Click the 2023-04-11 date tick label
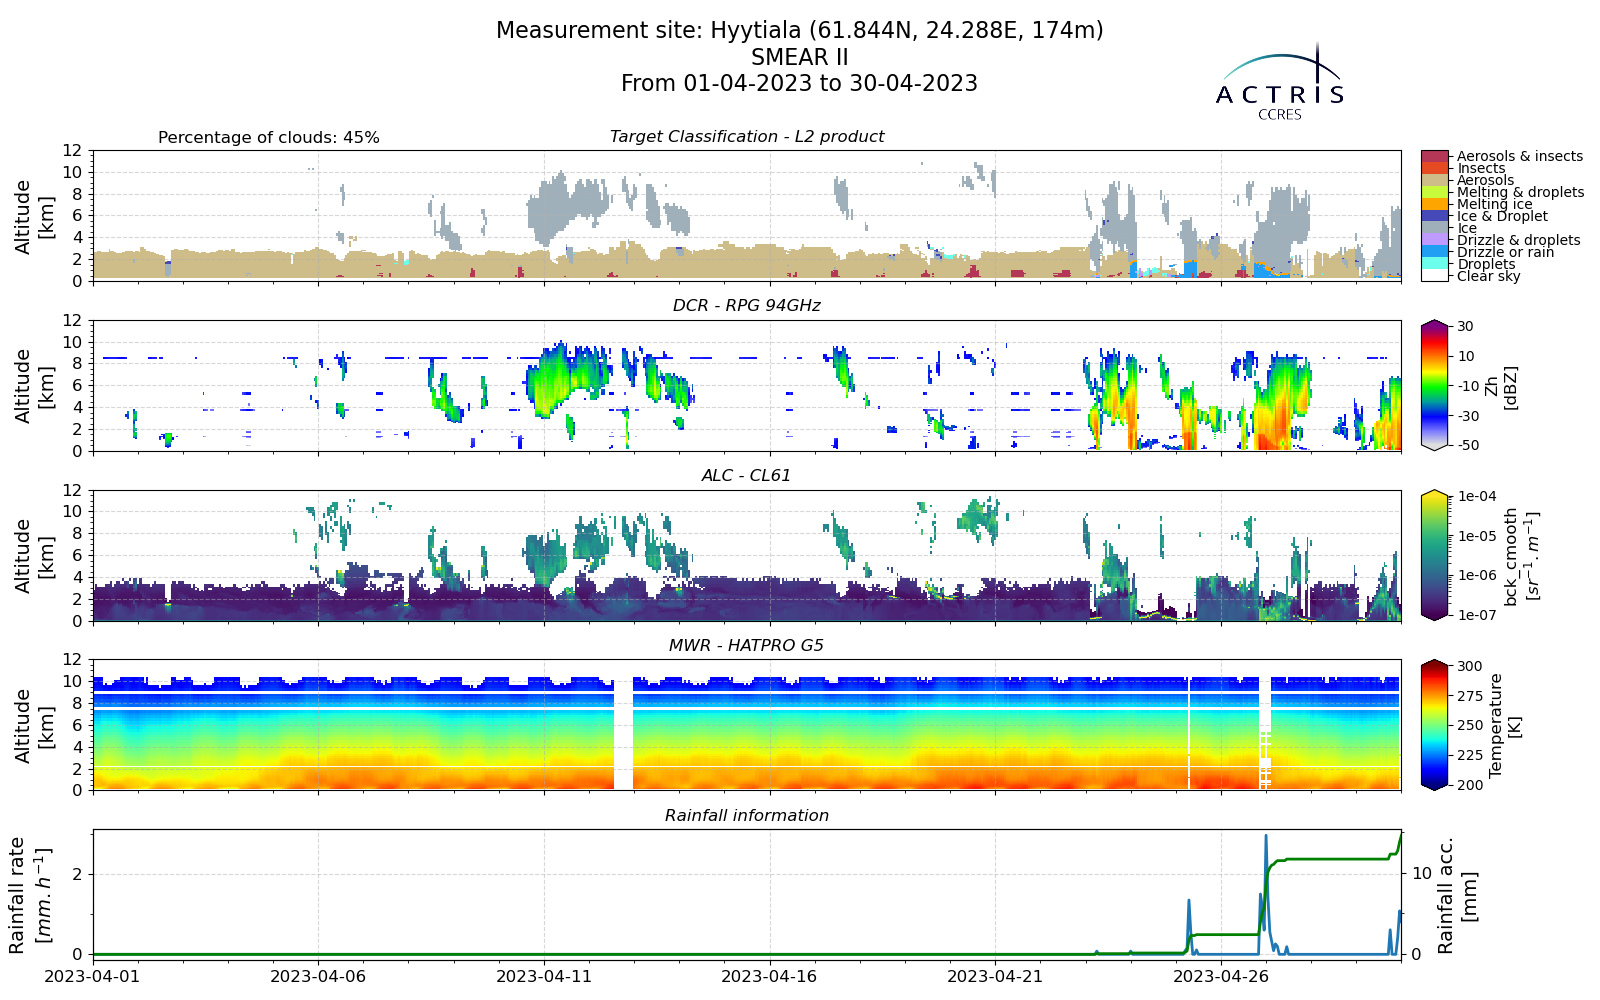The height and width of the screenshot is (1000, 1600). 544,975
